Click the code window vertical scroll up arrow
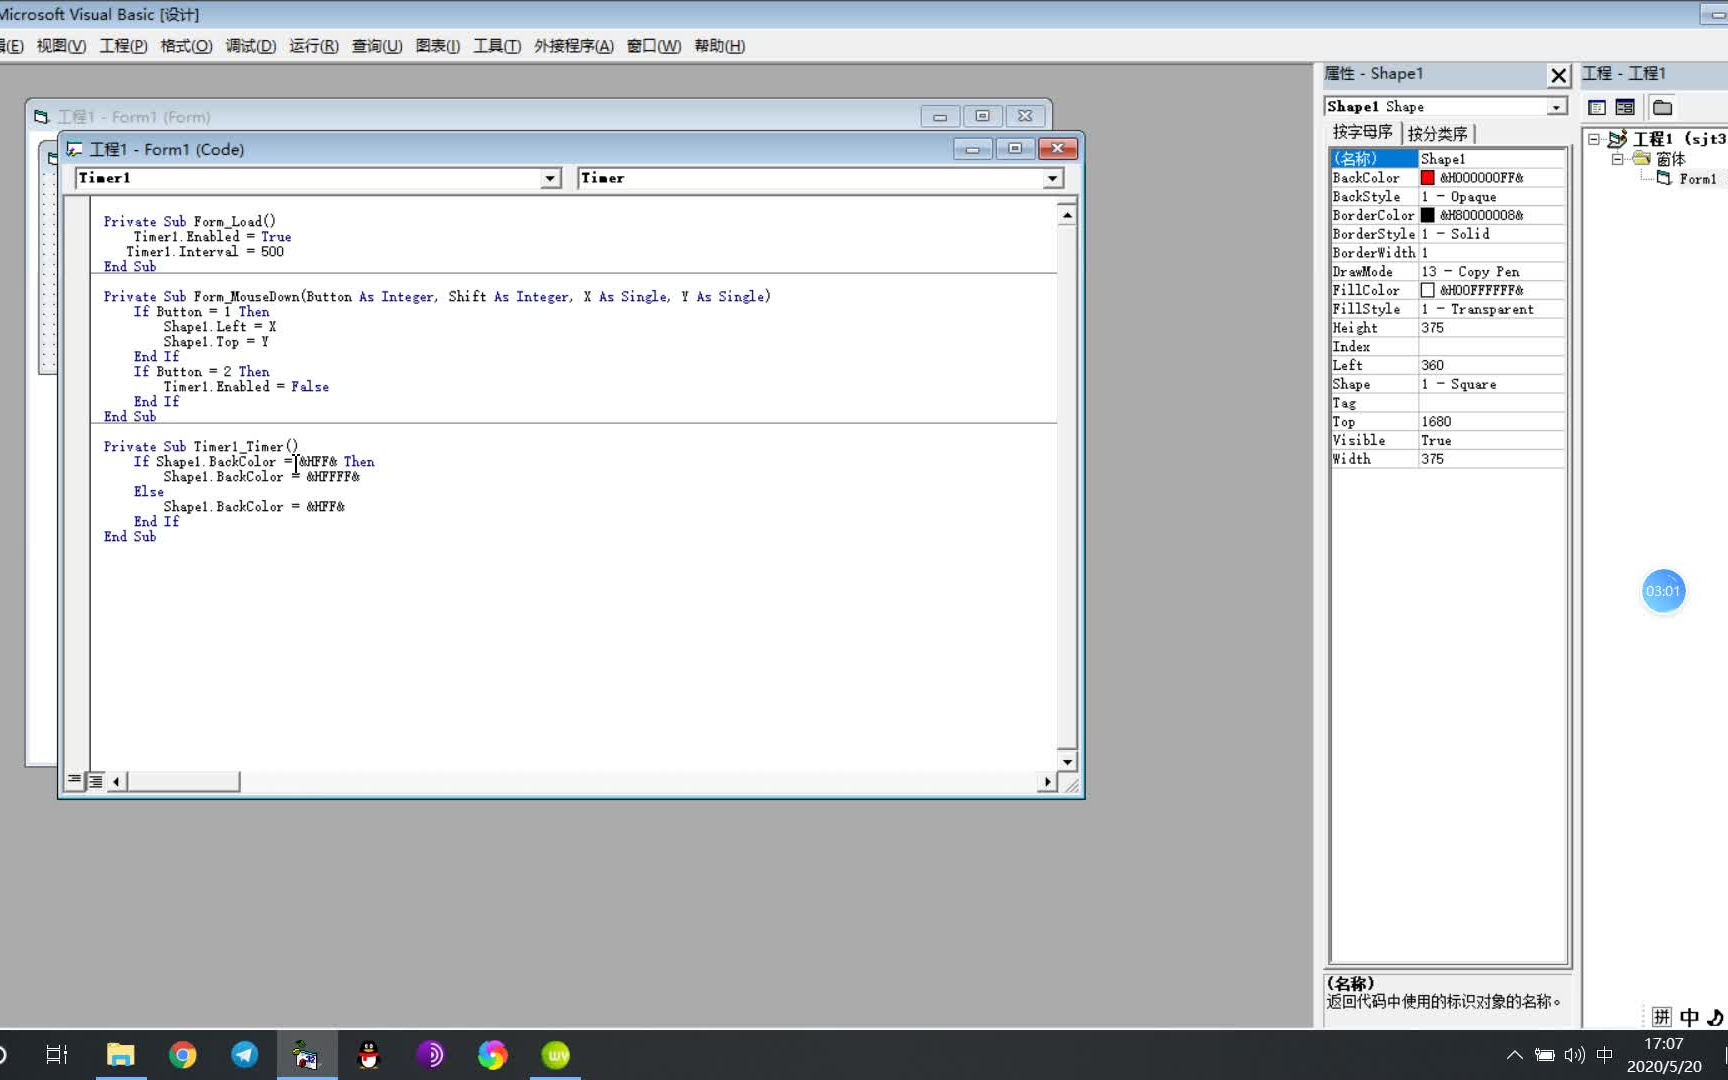This screenshot has width=1728, height=1080. 1067,214
